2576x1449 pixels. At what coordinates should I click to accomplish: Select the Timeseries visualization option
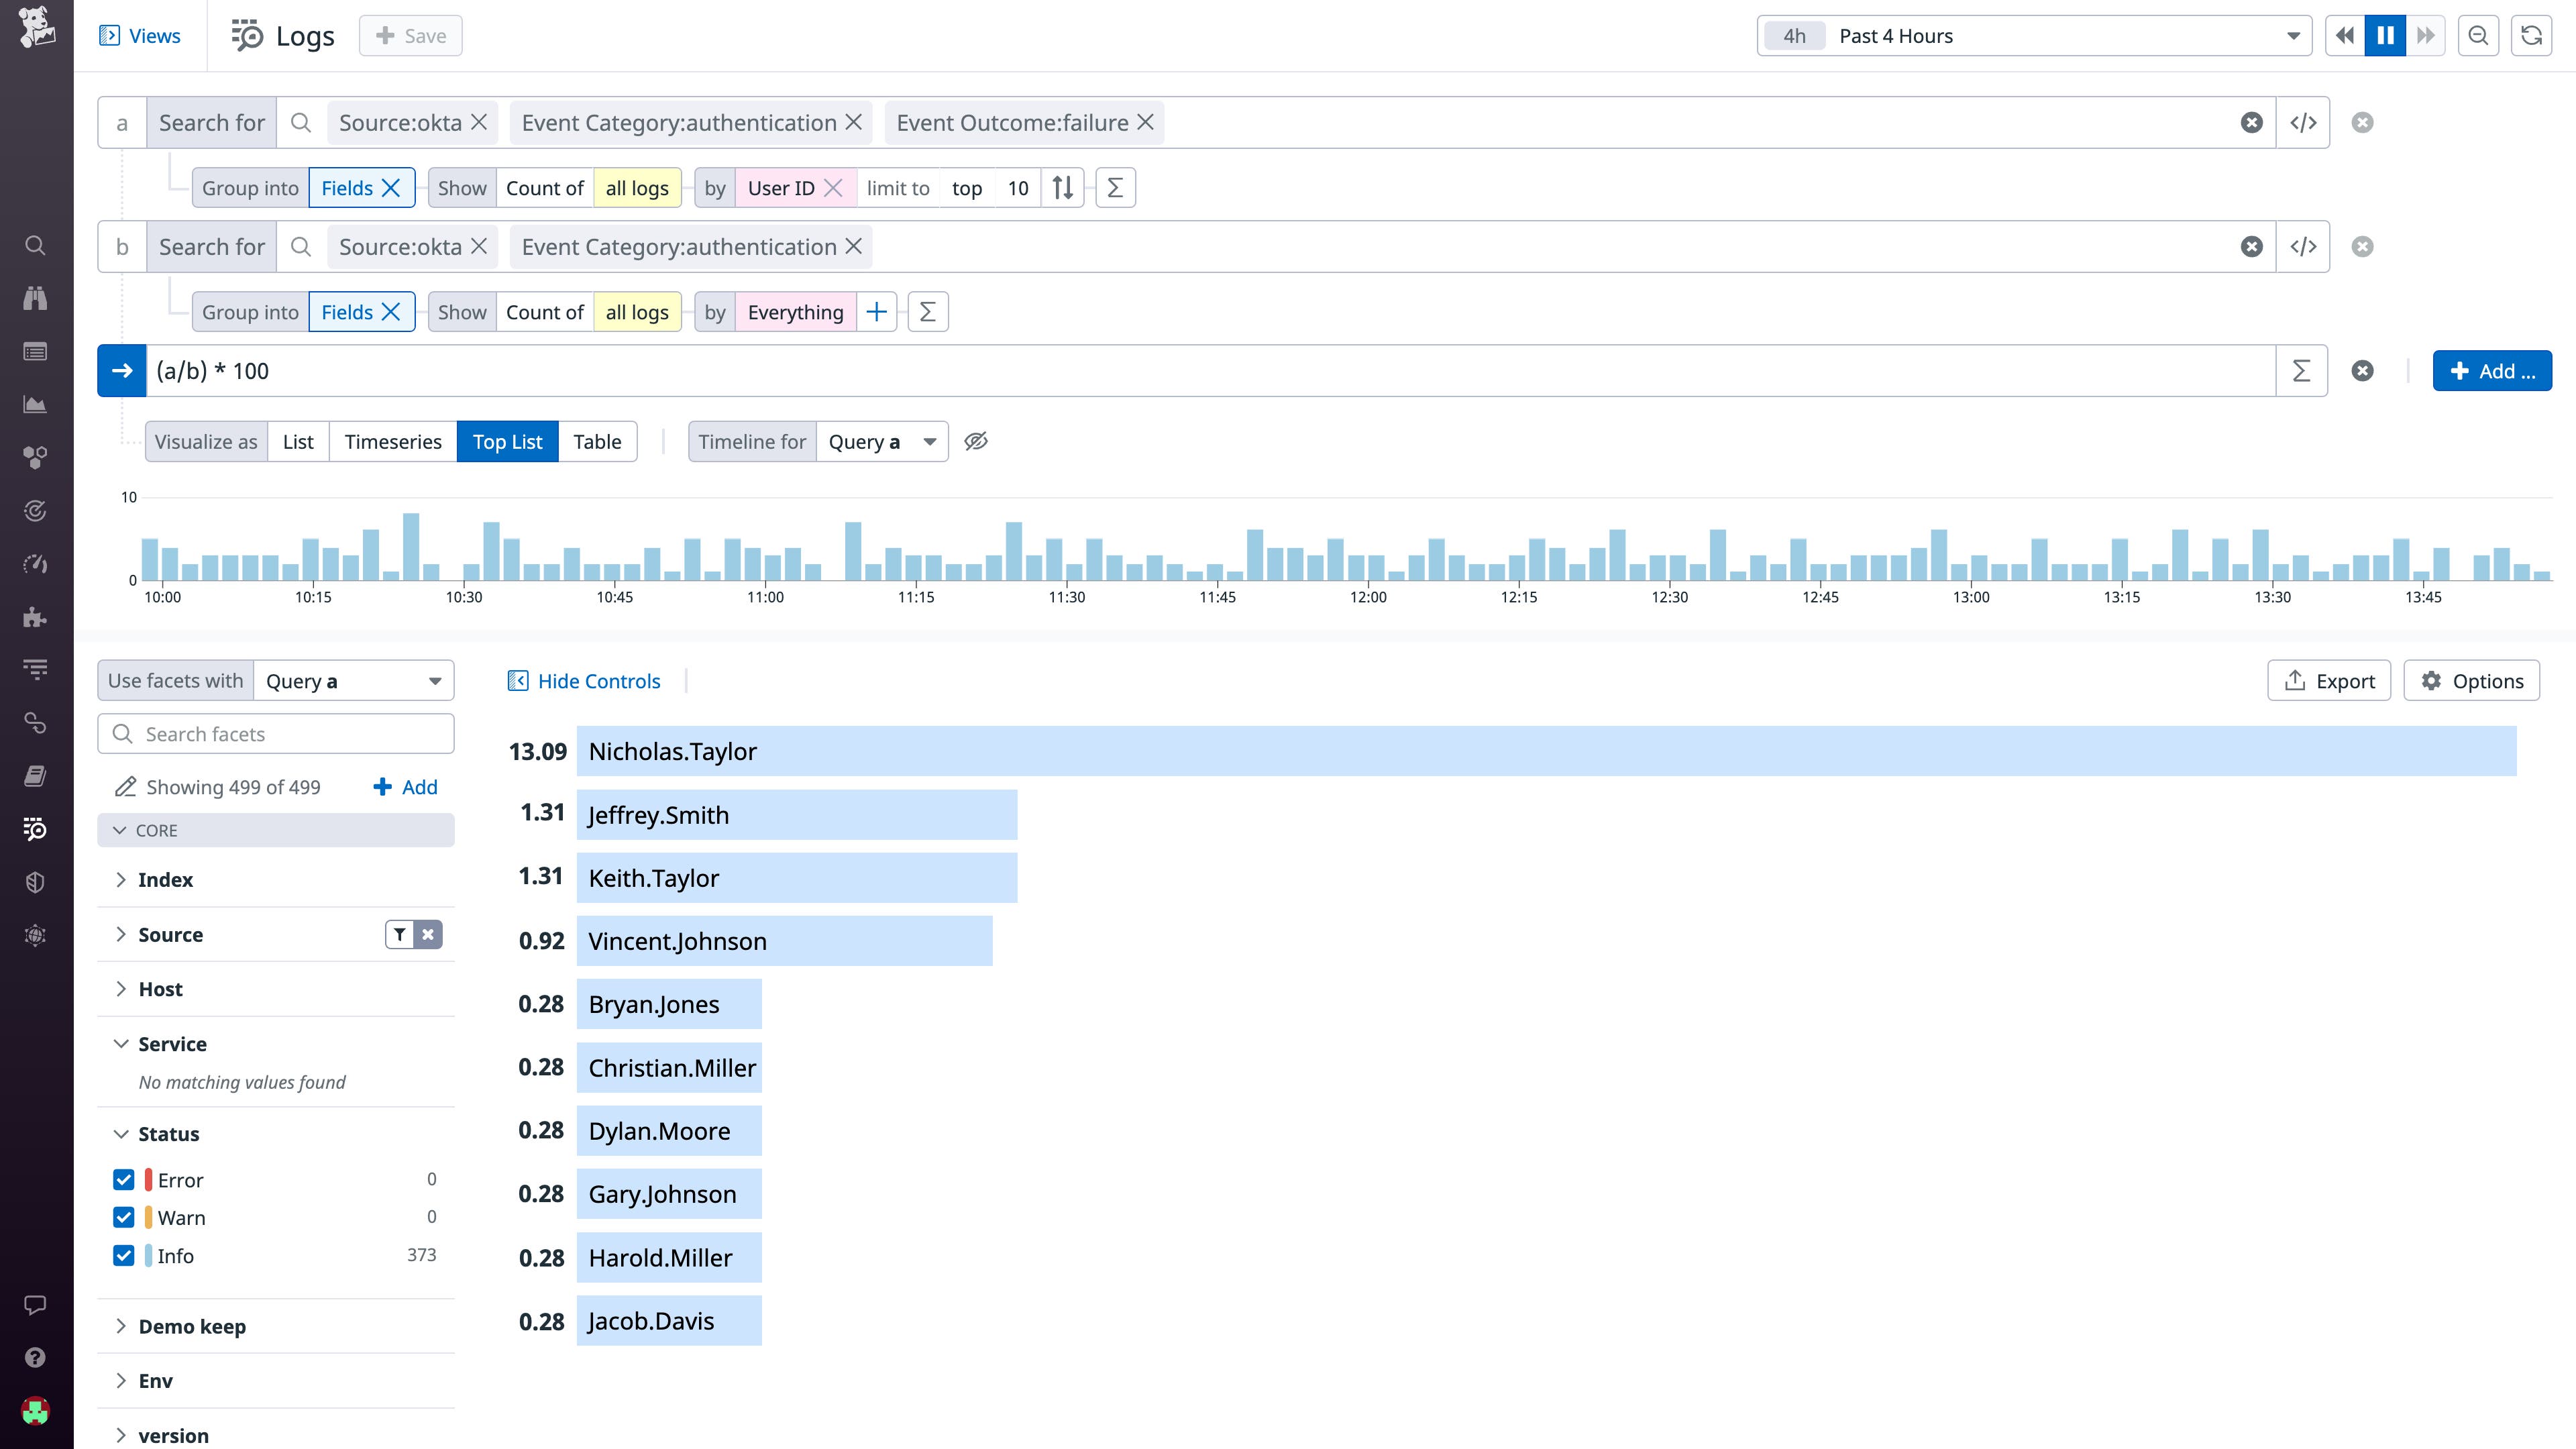pos(393,441)
